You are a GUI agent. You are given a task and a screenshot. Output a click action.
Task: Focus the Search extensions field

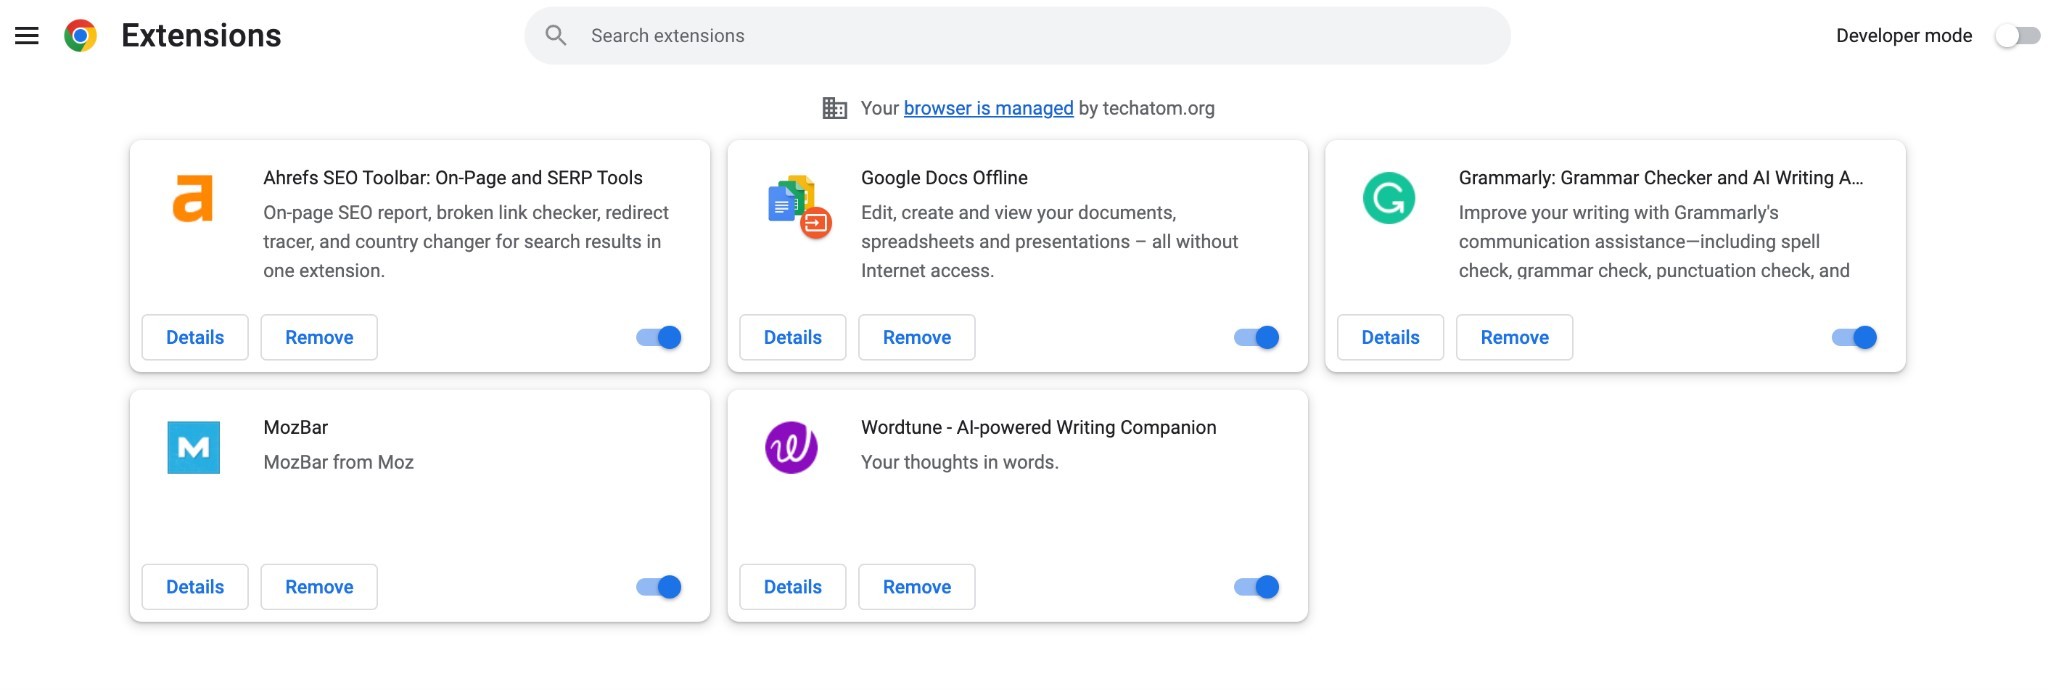(x=1018, y=36)
